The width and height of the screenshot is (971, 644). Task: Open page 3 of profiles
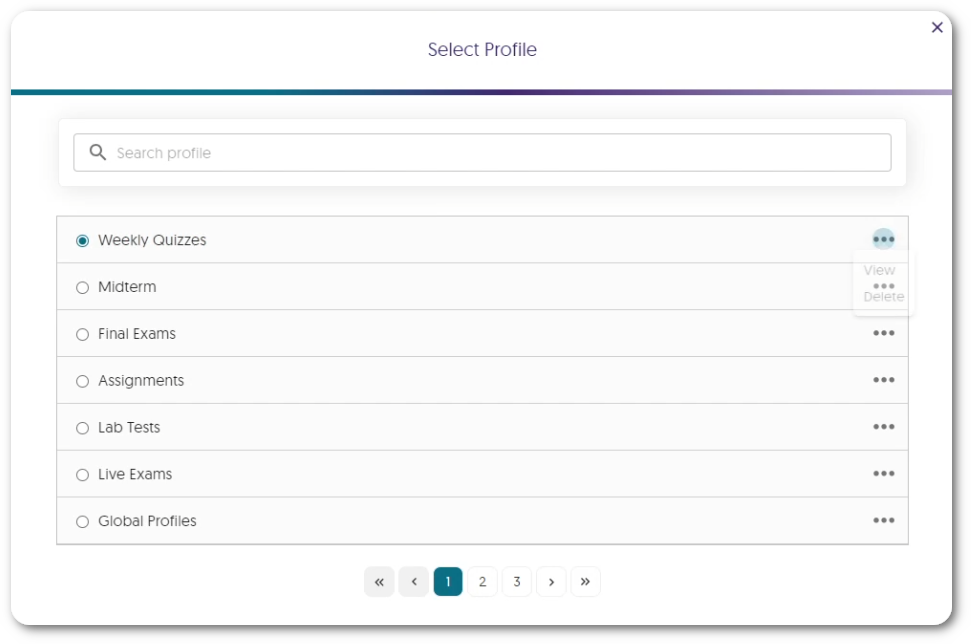coord(516,581)
